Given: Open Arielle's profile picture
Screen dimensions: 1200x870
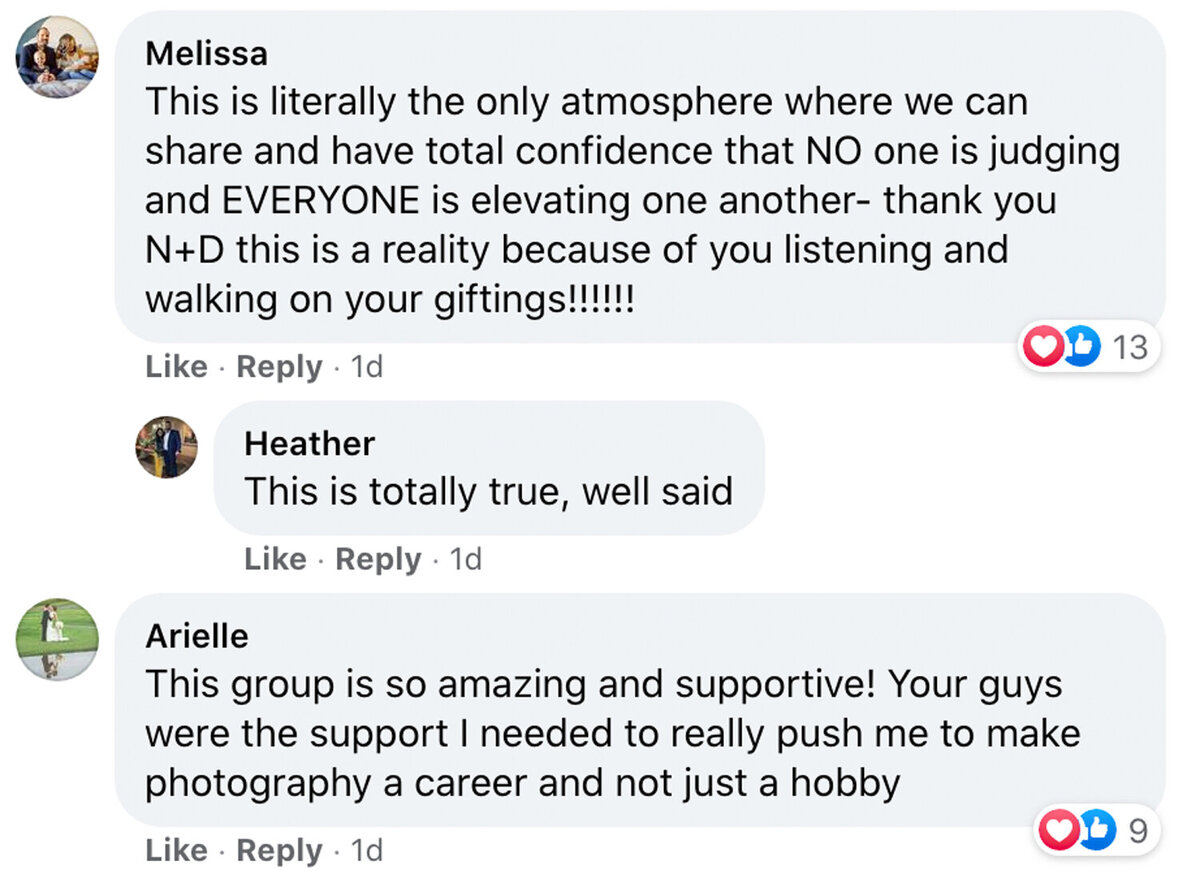Looking at the screenshot, I should (x=57, y=640).
